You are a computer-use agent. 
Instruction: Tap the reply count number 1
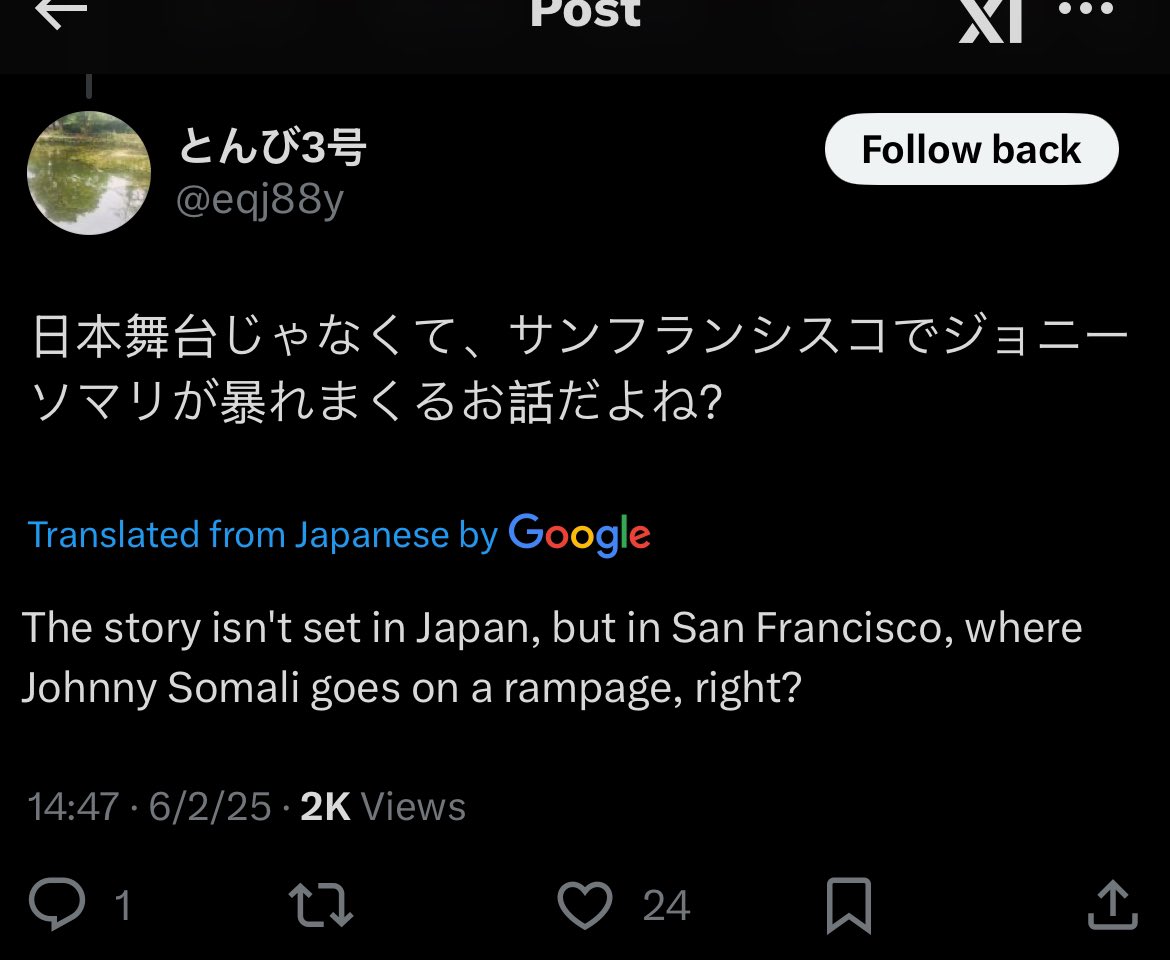[123, 906]
